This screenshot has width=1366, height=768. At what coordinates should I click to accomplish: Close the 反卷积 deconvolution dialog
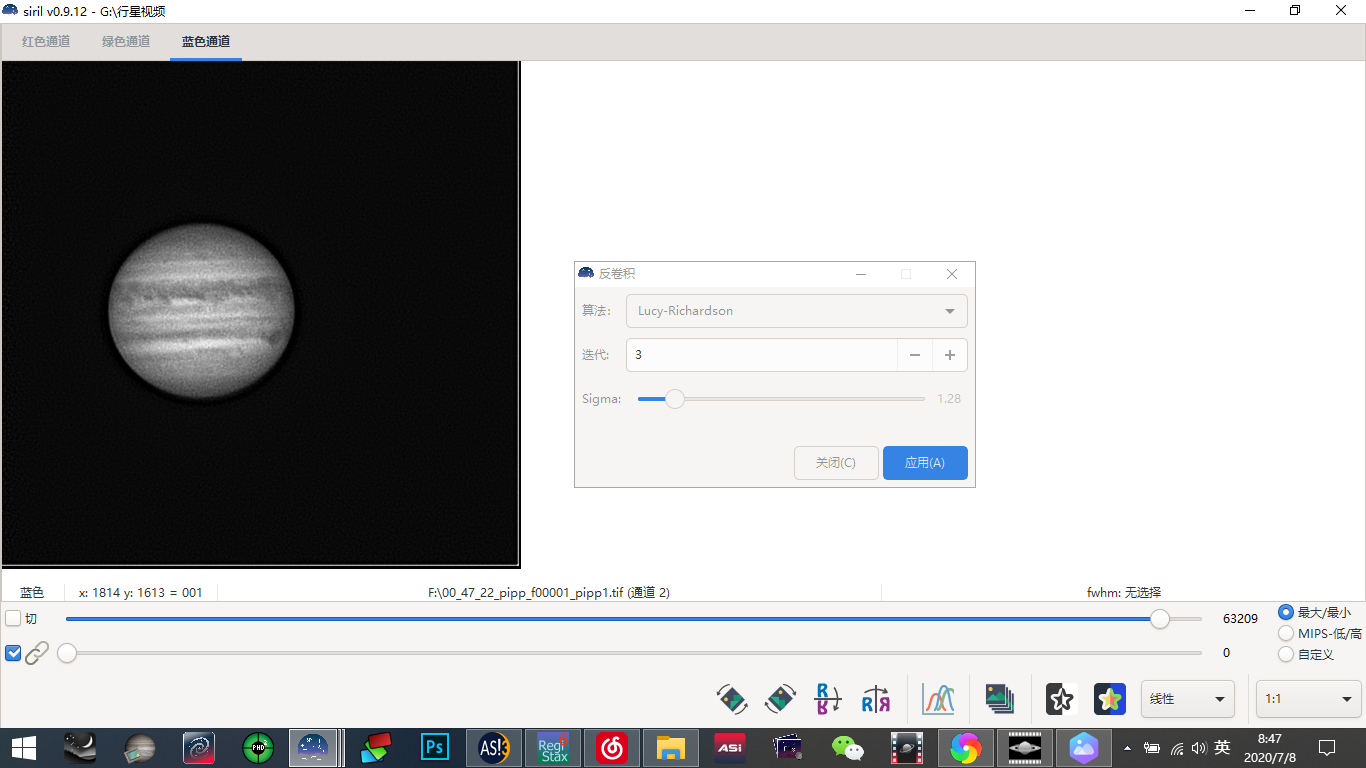pyautogui.click(x=952, y=274)
